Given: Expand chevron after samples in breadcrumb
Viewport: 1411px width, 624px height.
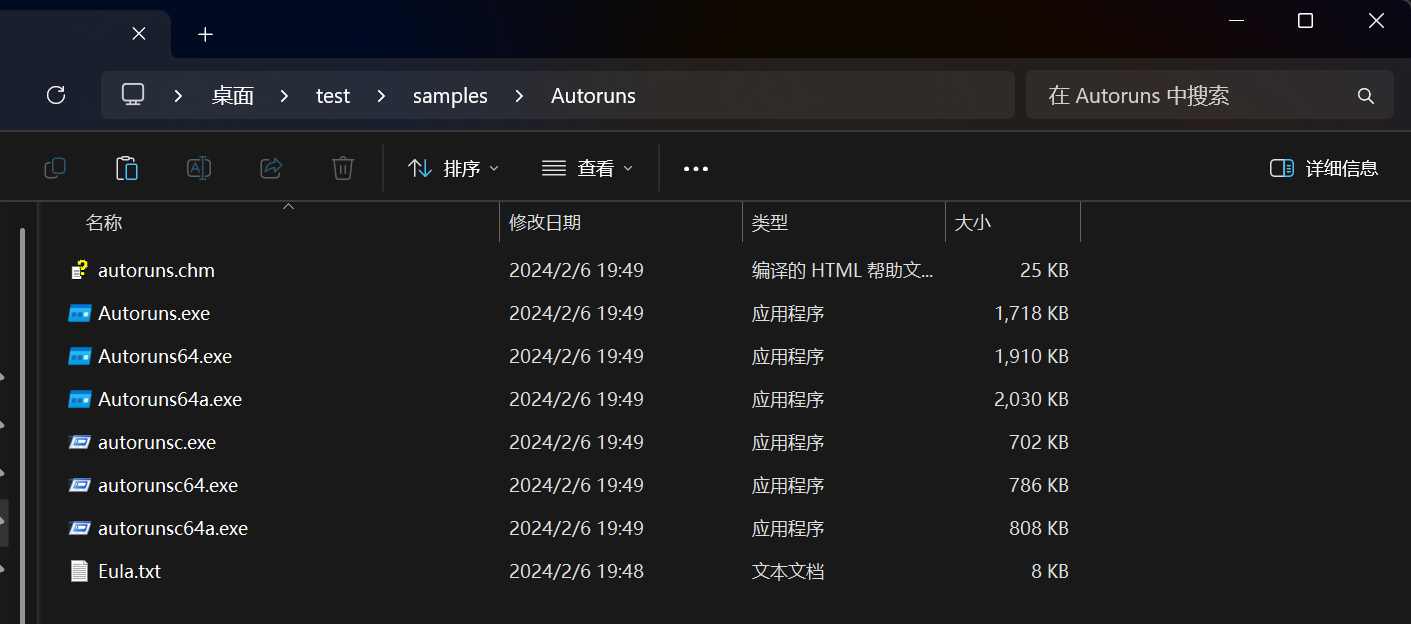Looking at the screenshot, I should [519, 96].
